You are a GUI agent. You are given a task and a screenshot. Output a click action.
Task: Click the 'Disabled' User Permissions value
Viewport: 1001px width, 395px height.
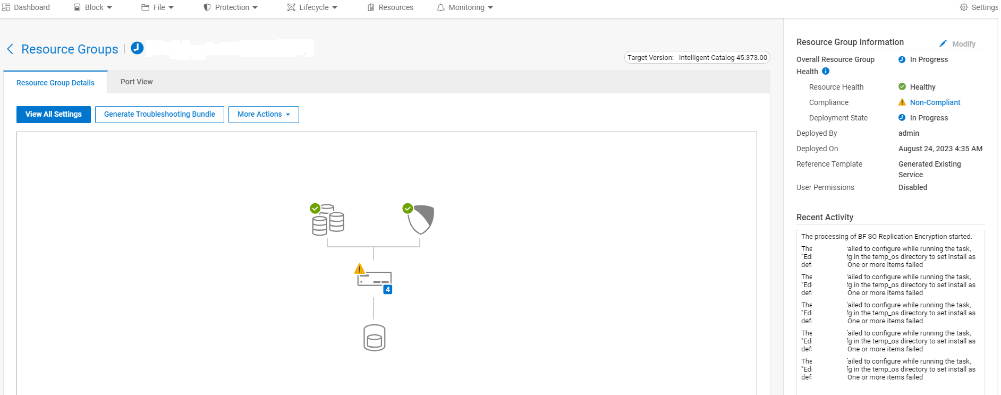coord(913,188)
